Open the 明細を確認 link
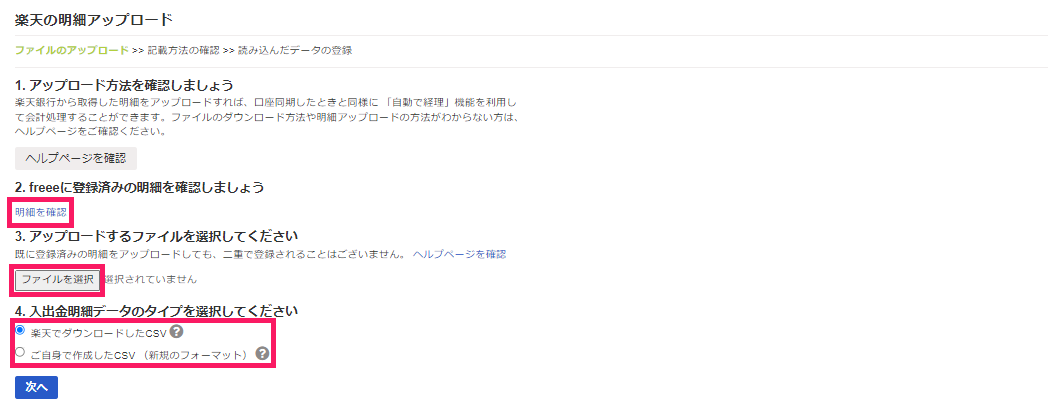Viewport: 1048px width, 410px height. click(x=41, y=212)
